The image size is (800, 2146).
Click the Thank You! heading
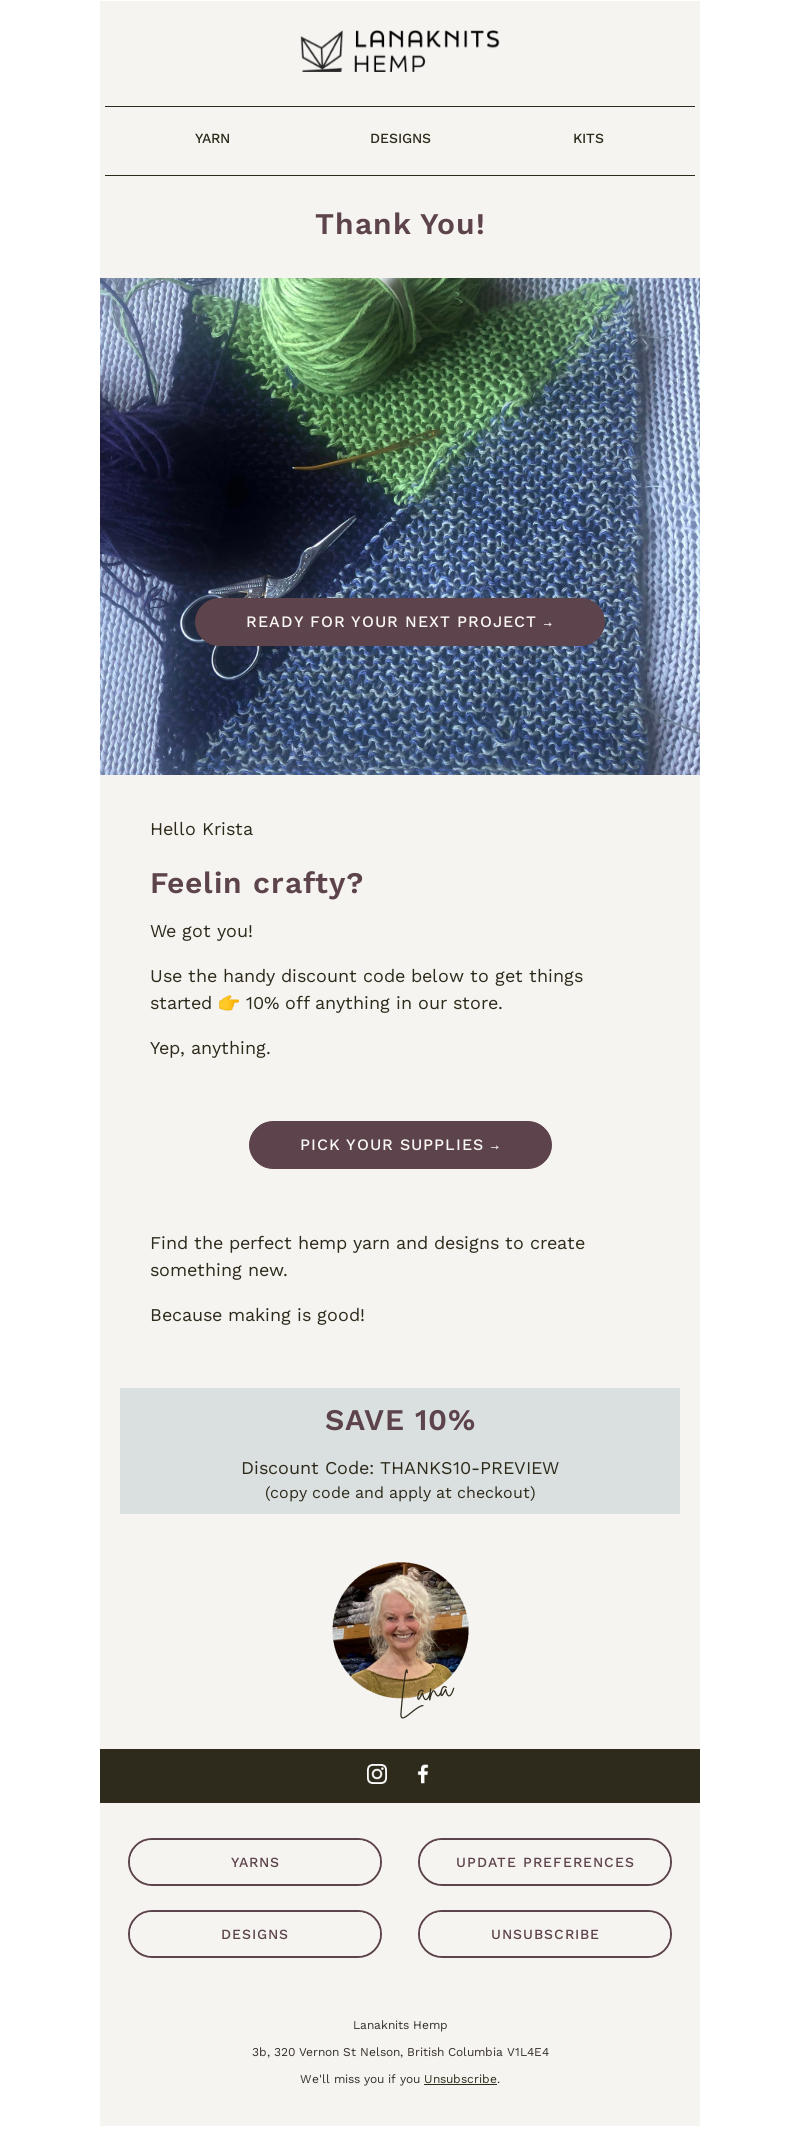tap(400, 225)
